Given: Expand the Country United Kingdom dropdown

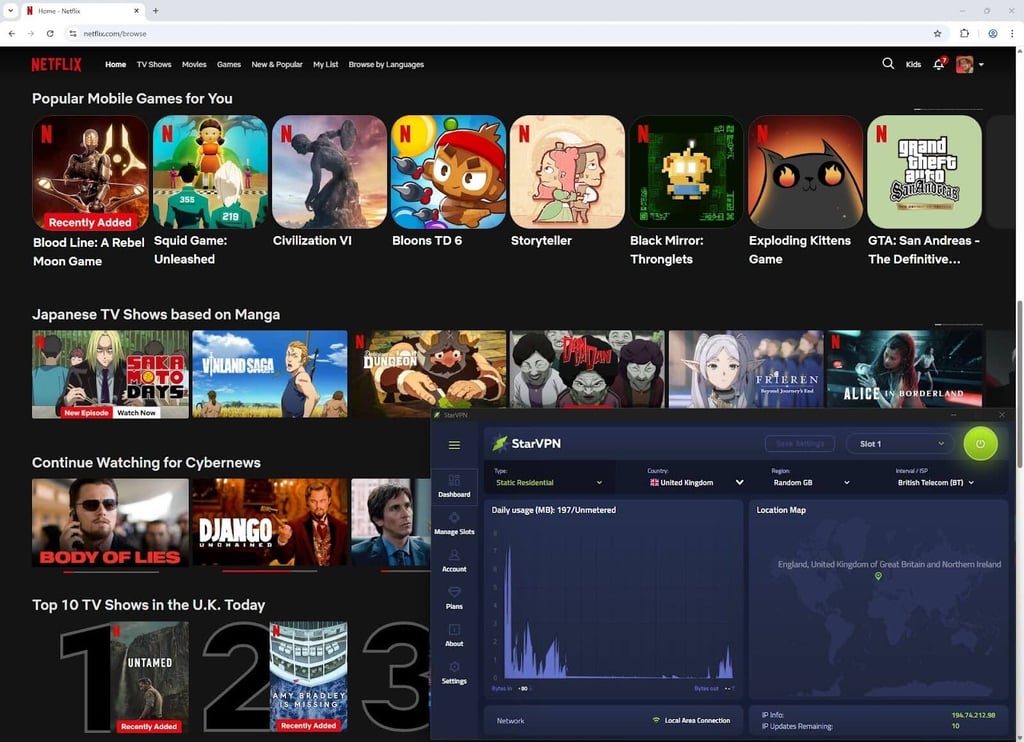Looking at the screenshot, I should coord(696,482).
